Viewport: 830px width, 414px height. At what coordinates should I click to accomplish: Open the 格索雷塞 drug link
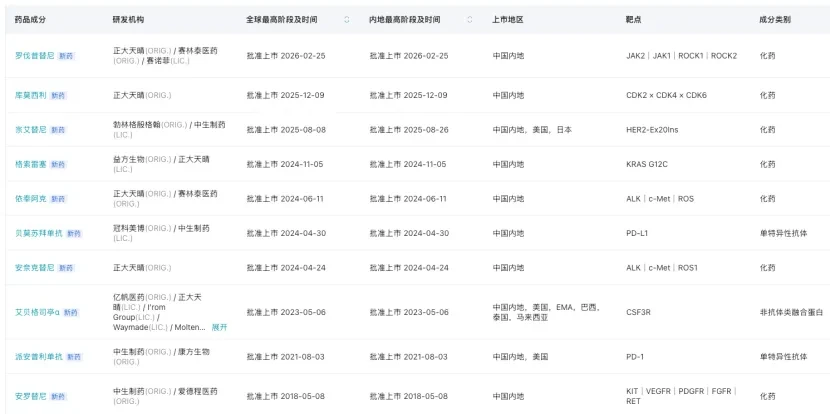pos(31,165)
